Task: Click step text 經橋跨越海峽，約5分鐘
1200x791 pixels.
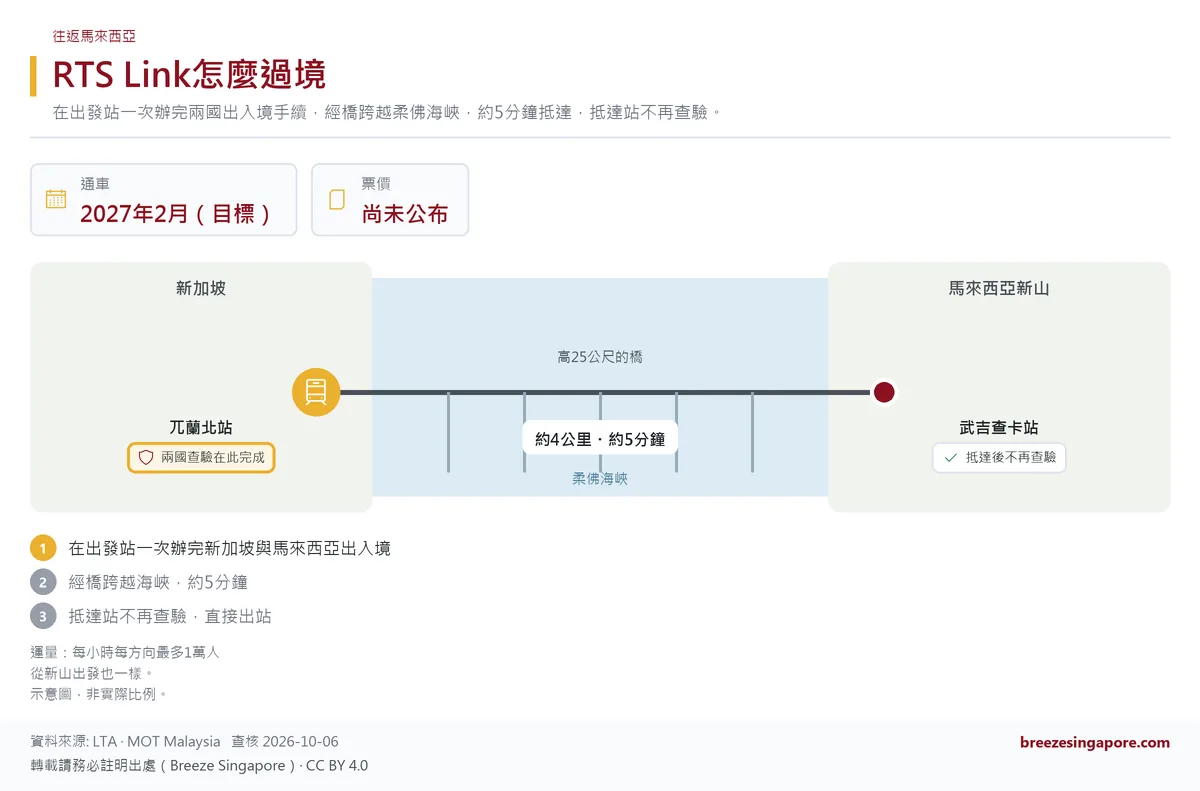Action: click(x=158, y=582)
